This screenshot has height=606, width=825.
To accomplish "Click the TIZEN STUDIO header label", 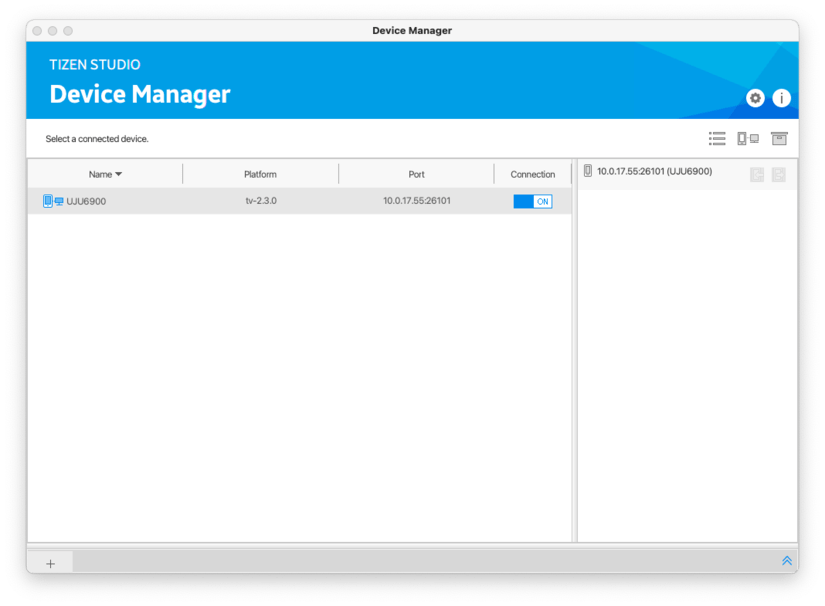I will tap(95, 65).
